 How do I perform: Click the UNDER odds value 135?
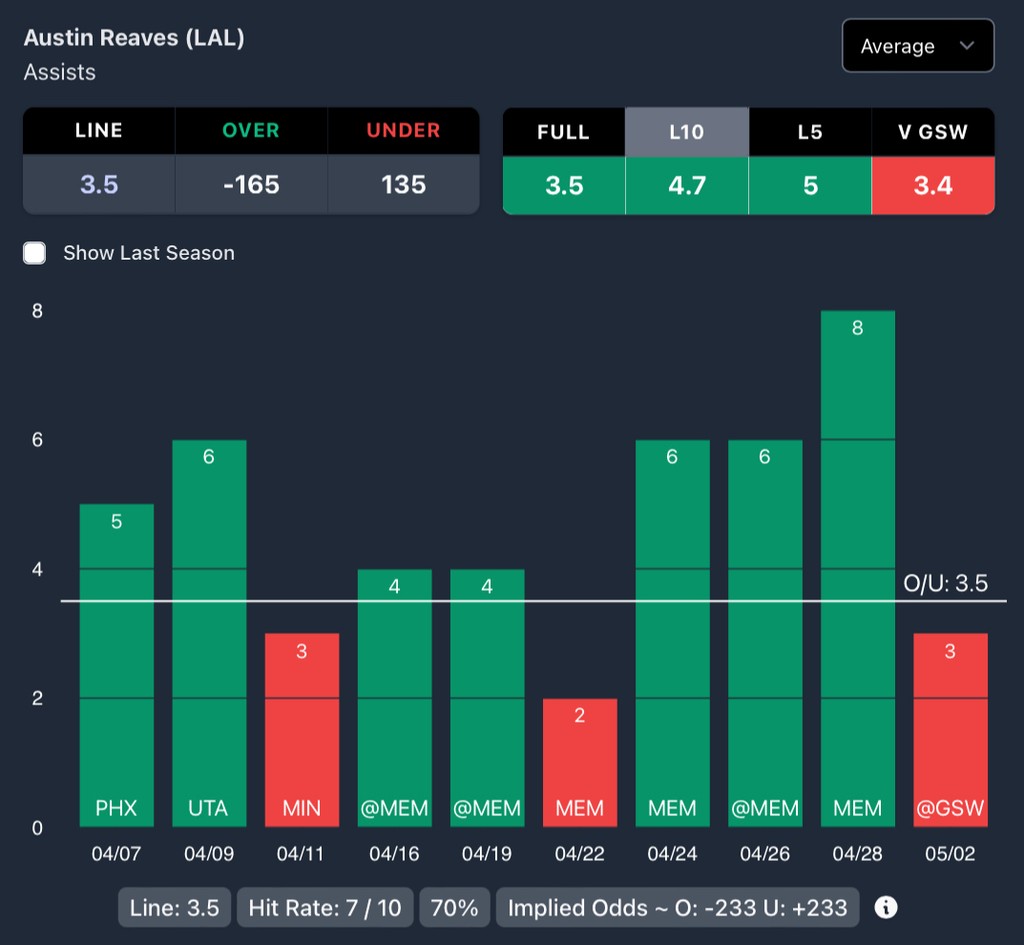tap(404, 184)
